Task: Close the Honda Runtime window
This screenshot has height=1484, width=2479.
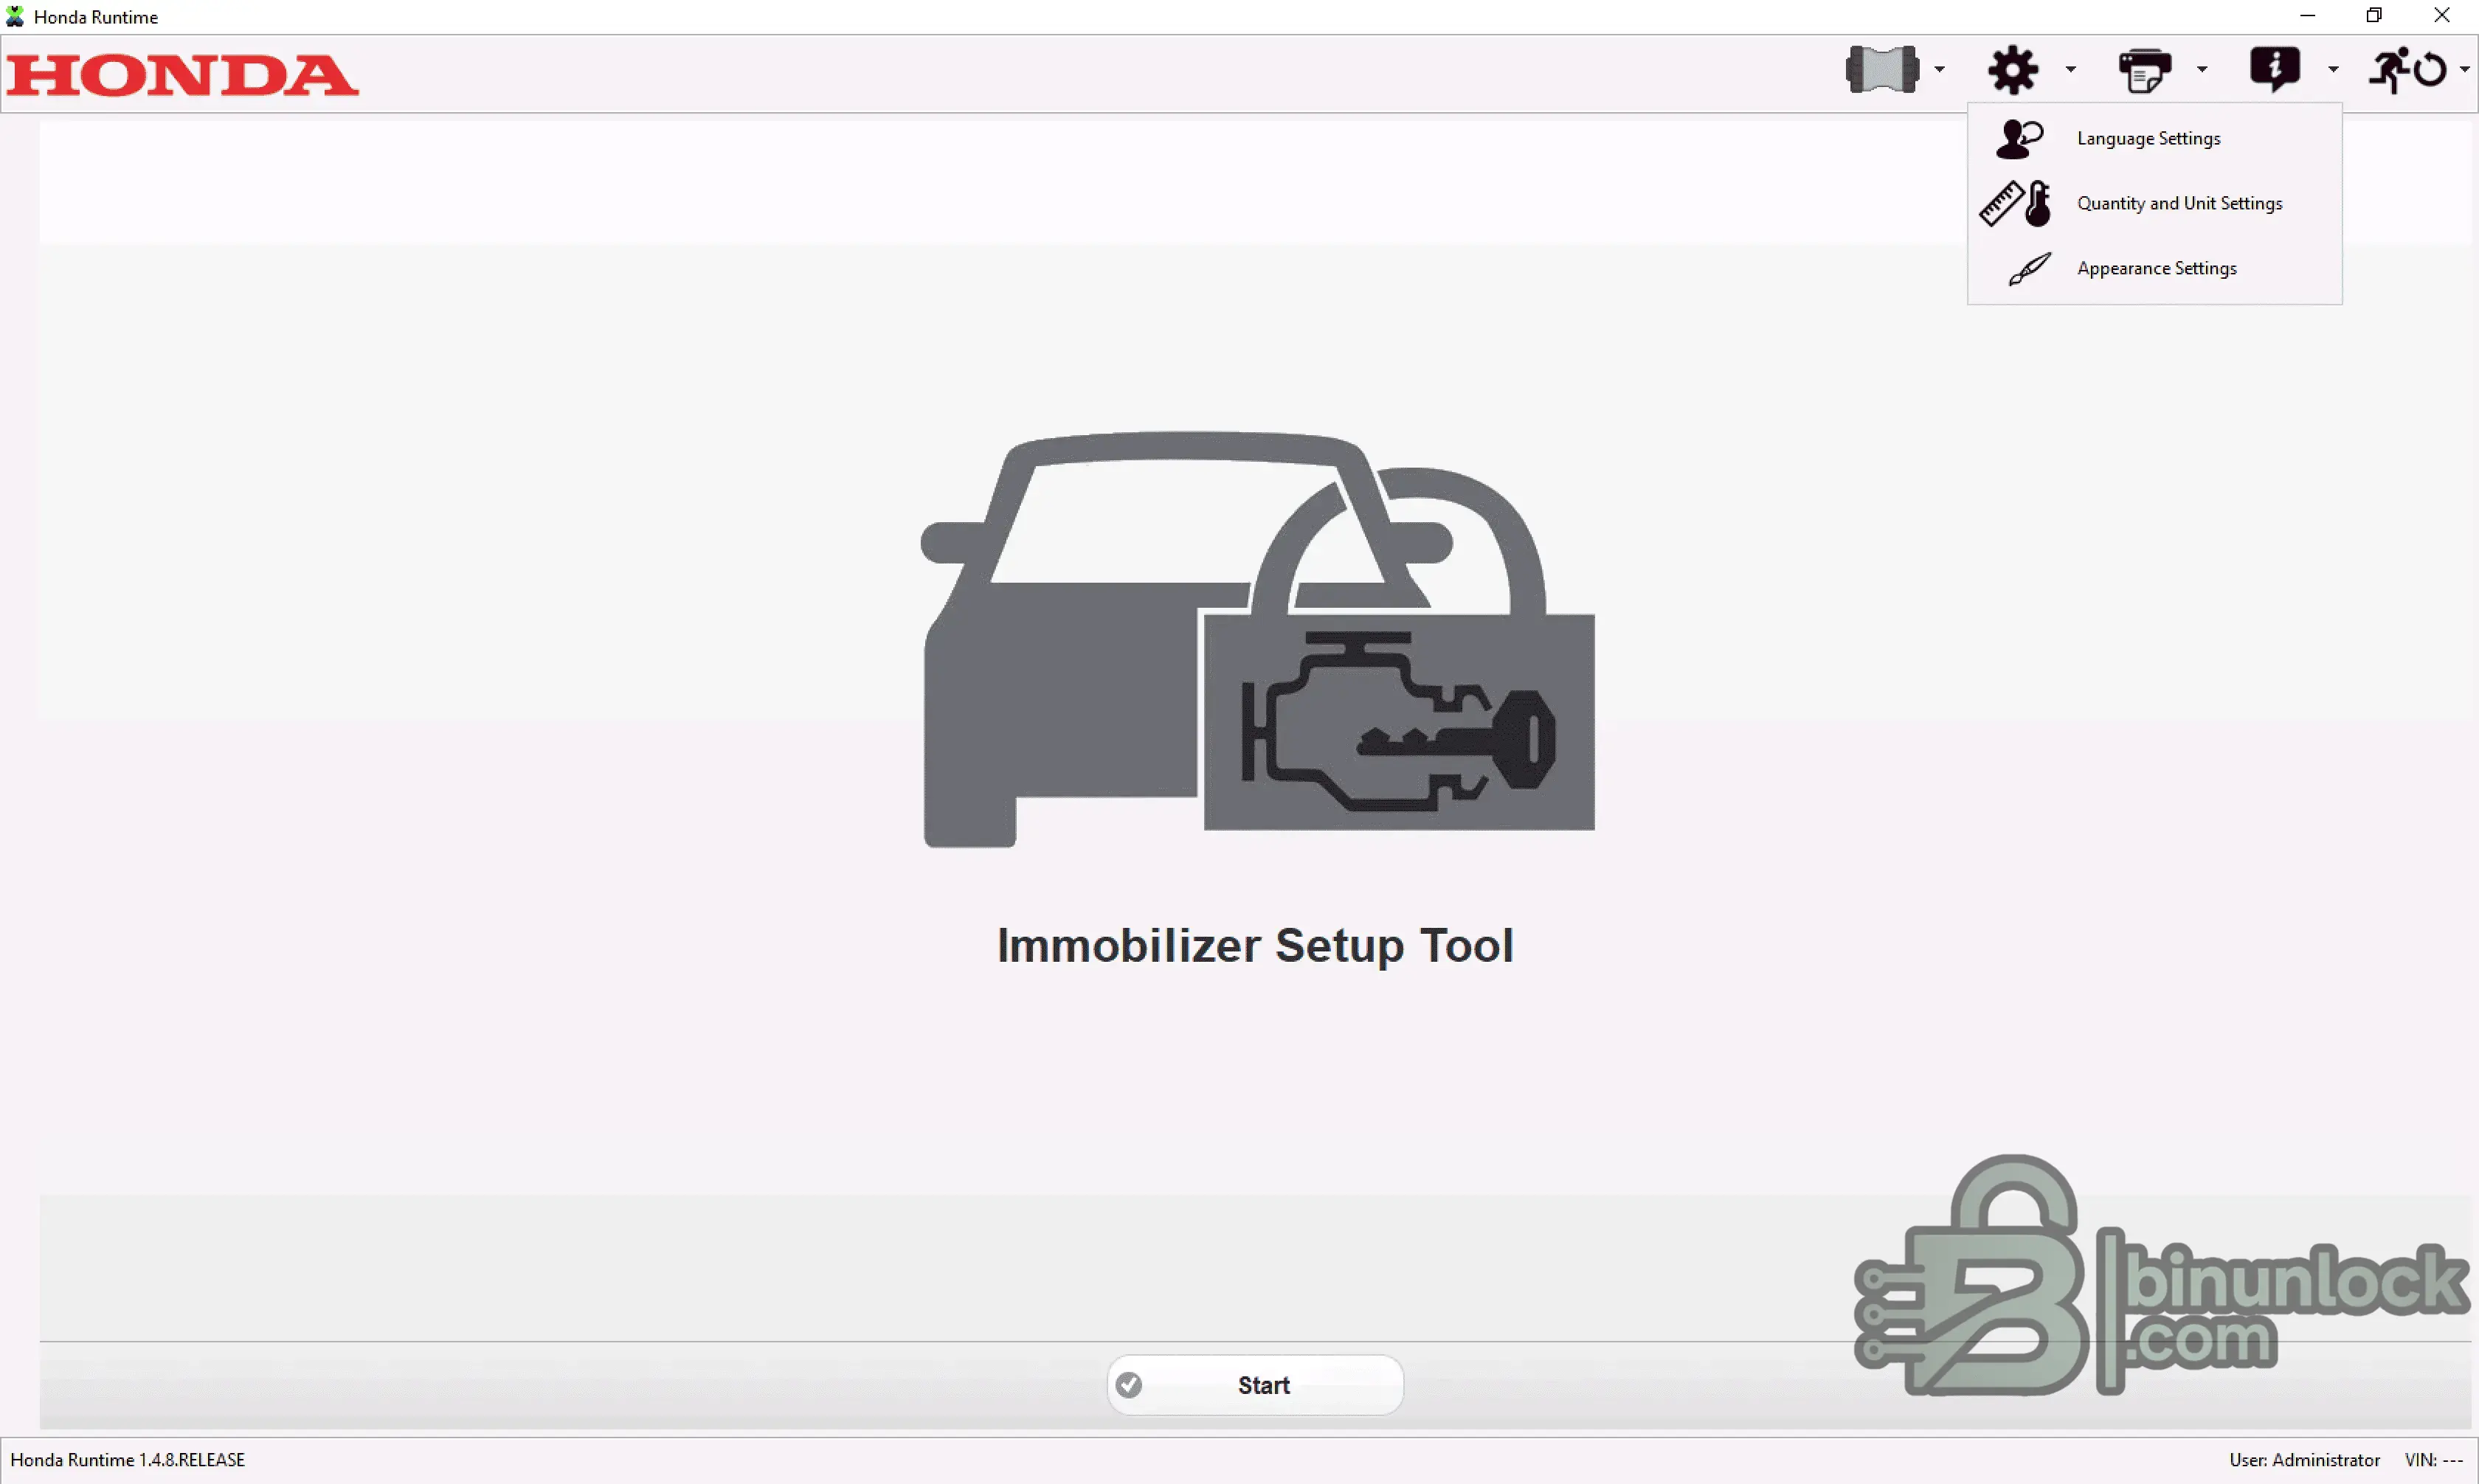Action: pos(2442,16)
